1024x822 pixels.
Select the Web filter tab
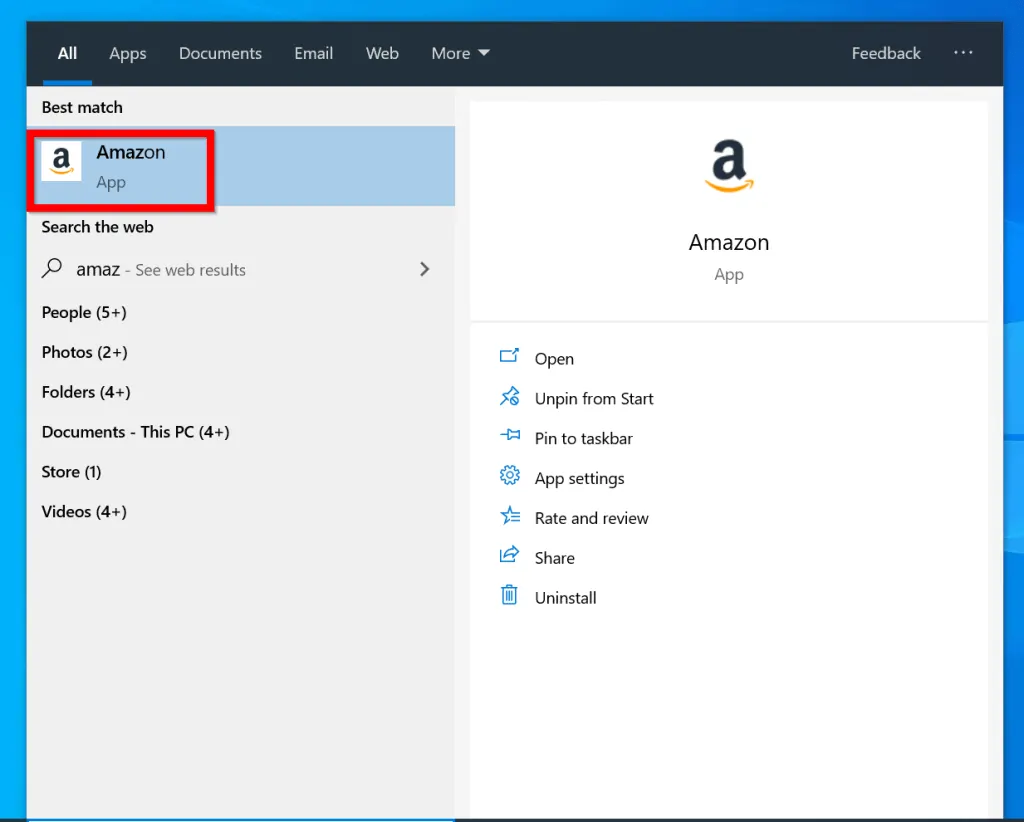[x=382, y=53]
